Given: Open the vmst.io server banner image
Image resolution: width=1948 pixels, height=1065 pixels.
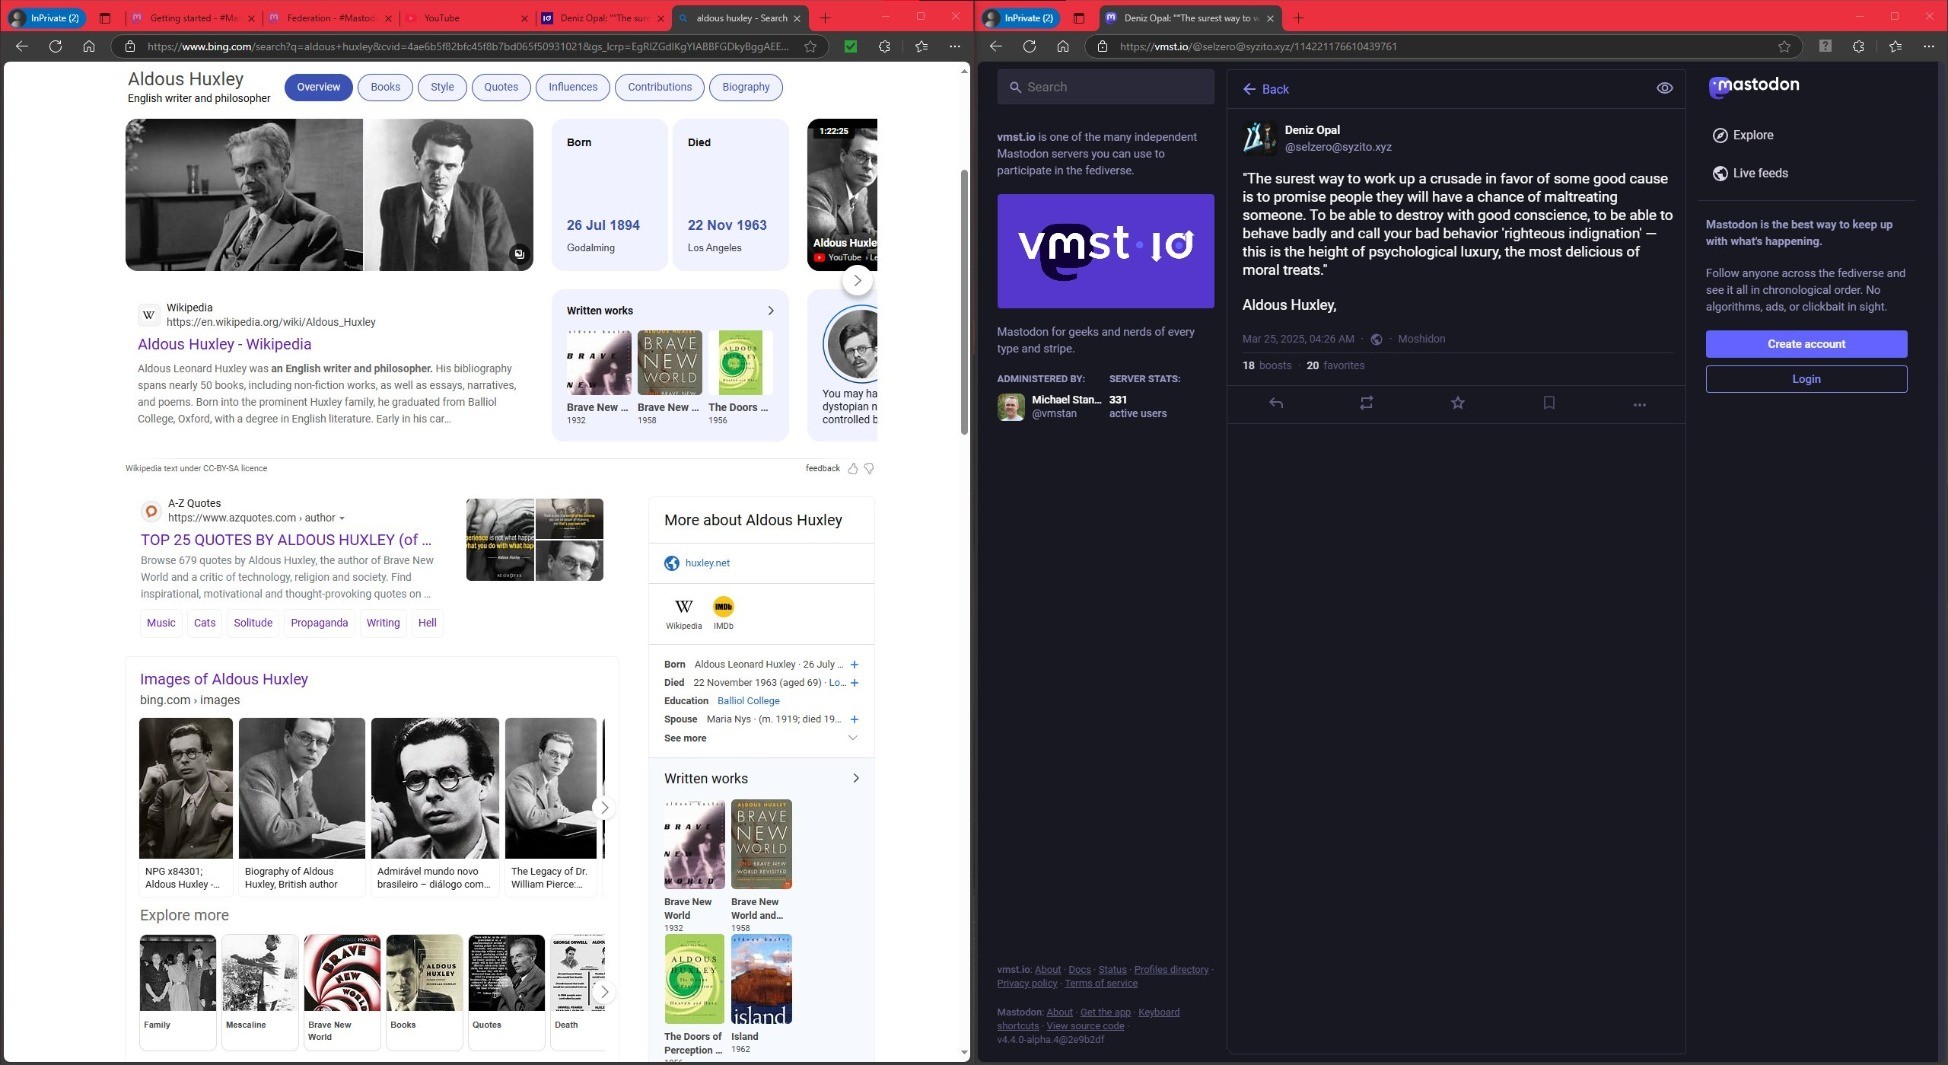Looking at the screenshot, I should coord(1105,251).
